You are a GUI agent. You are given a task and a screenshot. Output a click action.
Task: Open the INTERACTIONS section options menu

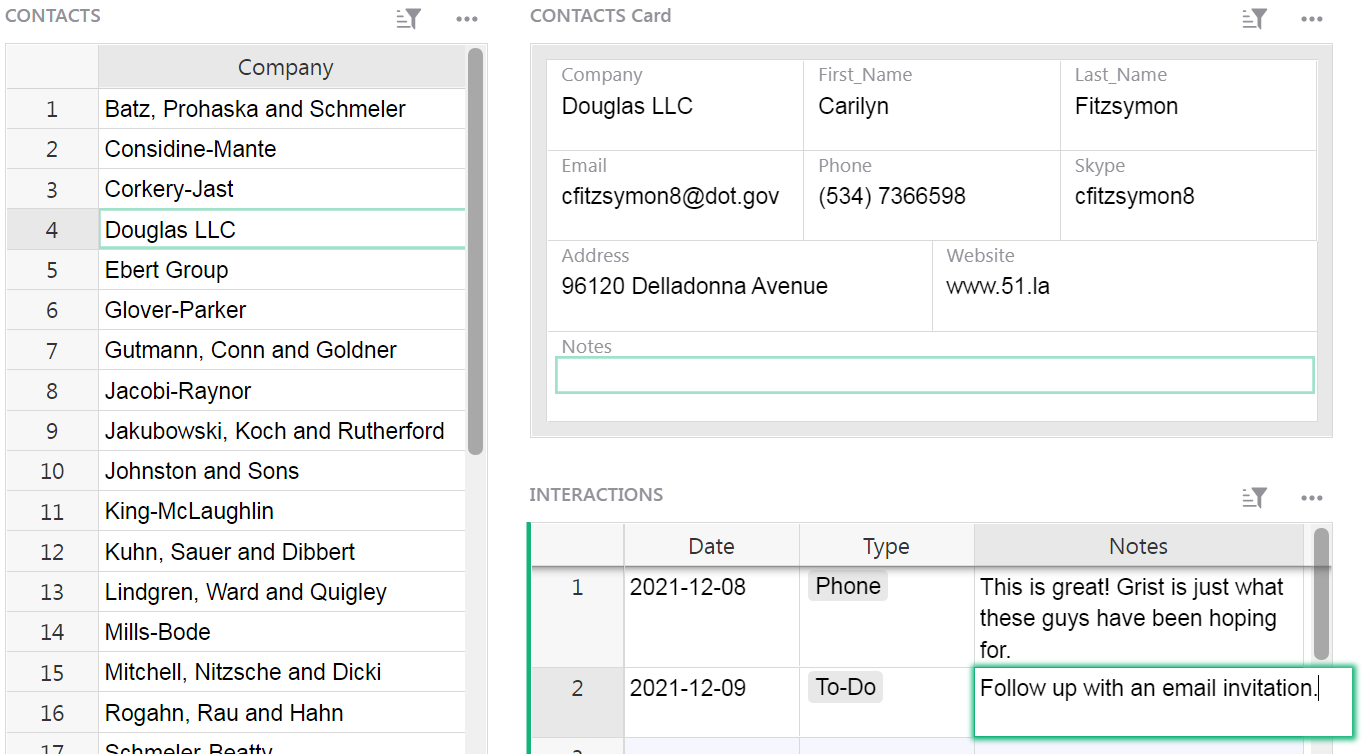point(1312,497)
